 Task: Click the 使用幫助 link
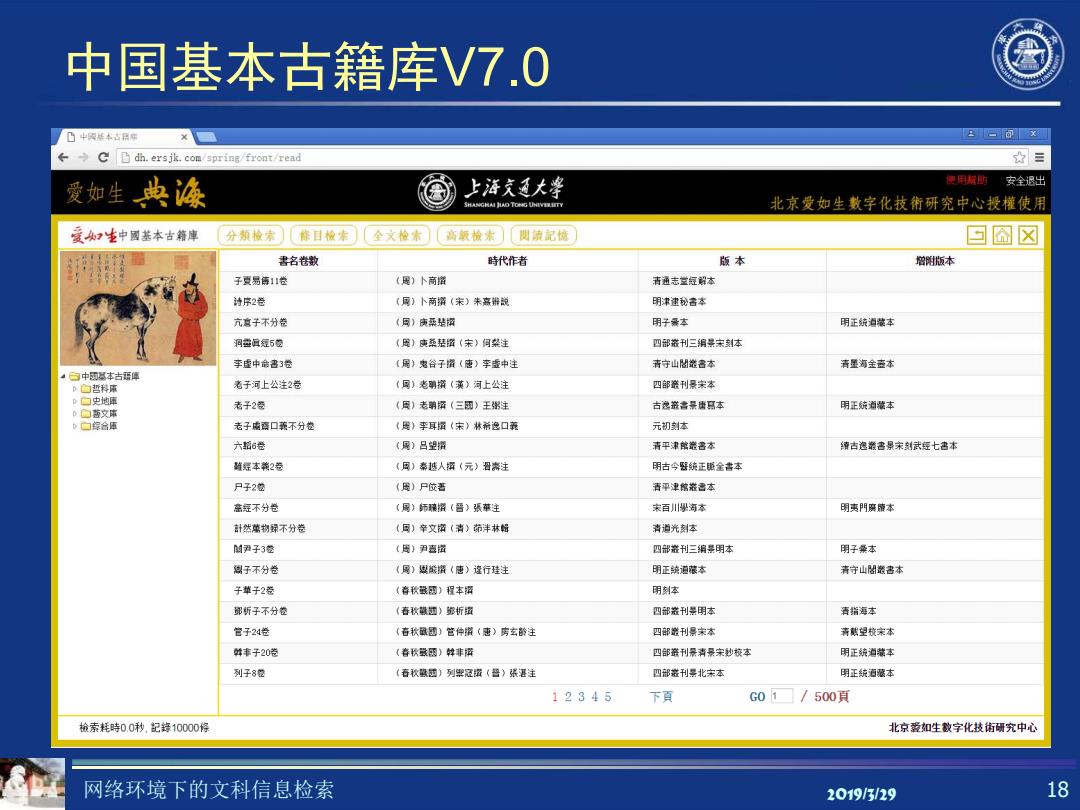click(x=966, y=180)
